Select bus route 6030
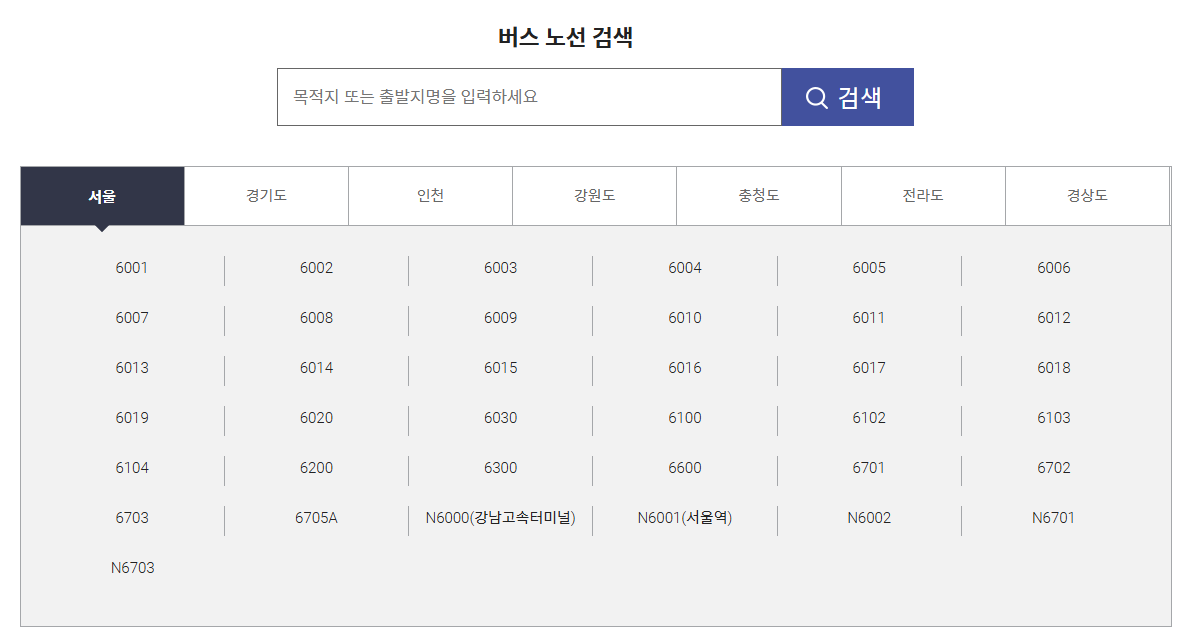 [501, 418]
